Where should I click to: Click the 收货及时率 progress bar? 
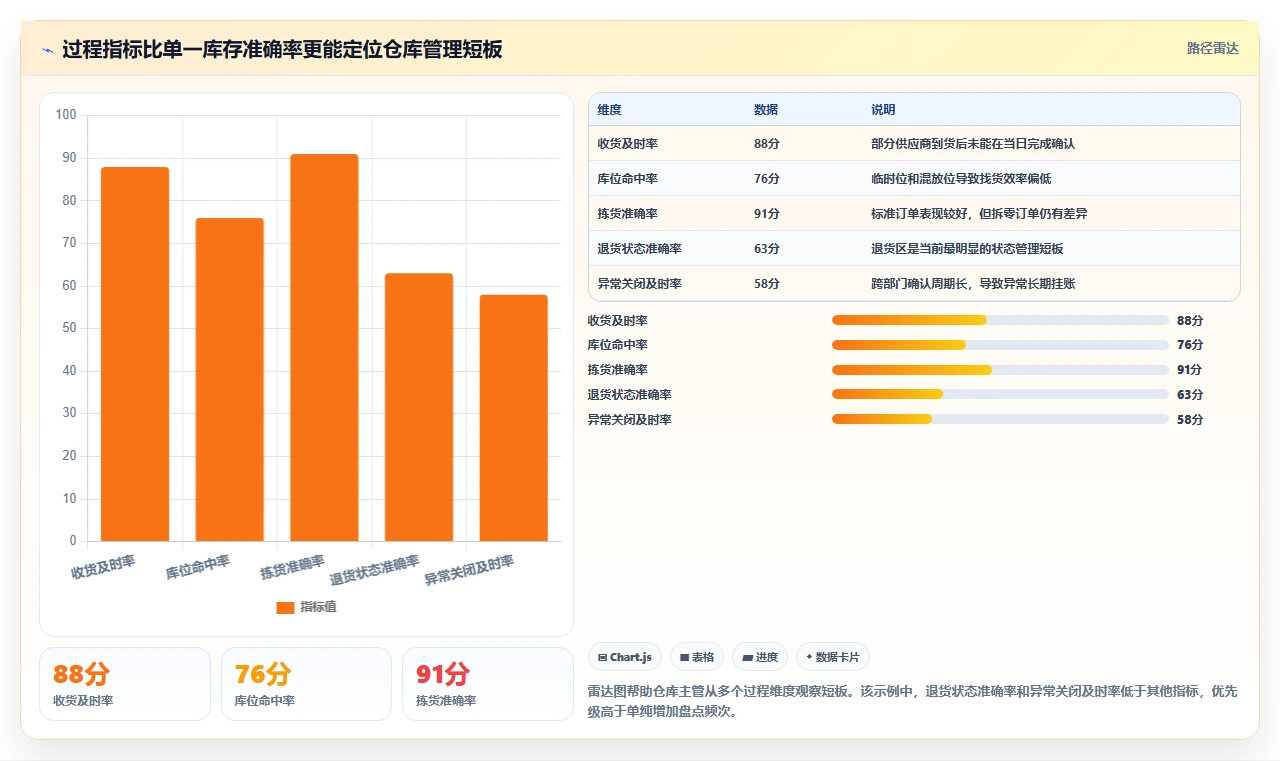[1000, 320]
